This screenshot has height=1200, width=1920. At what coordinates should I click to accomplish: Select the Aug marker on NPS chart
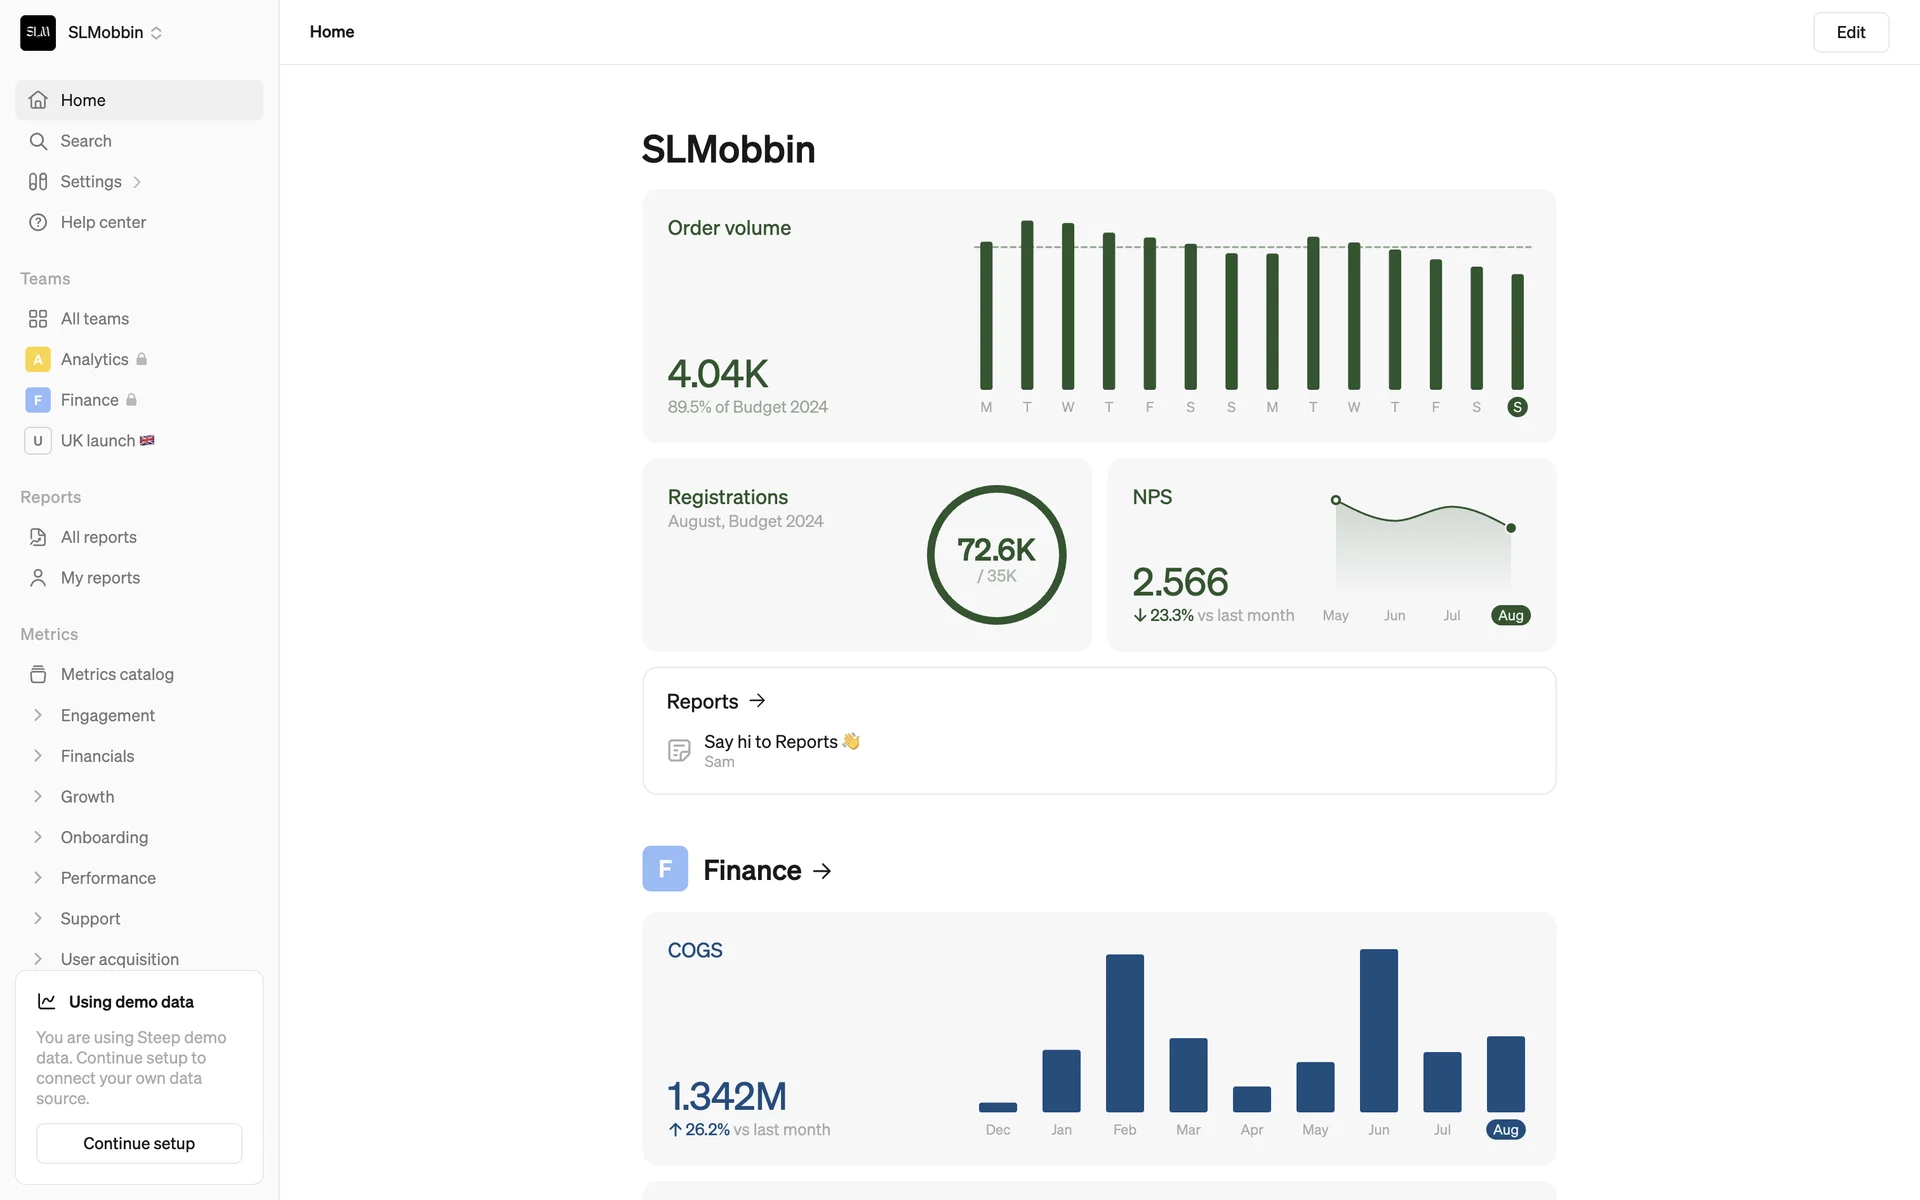tap(1510, 615)
